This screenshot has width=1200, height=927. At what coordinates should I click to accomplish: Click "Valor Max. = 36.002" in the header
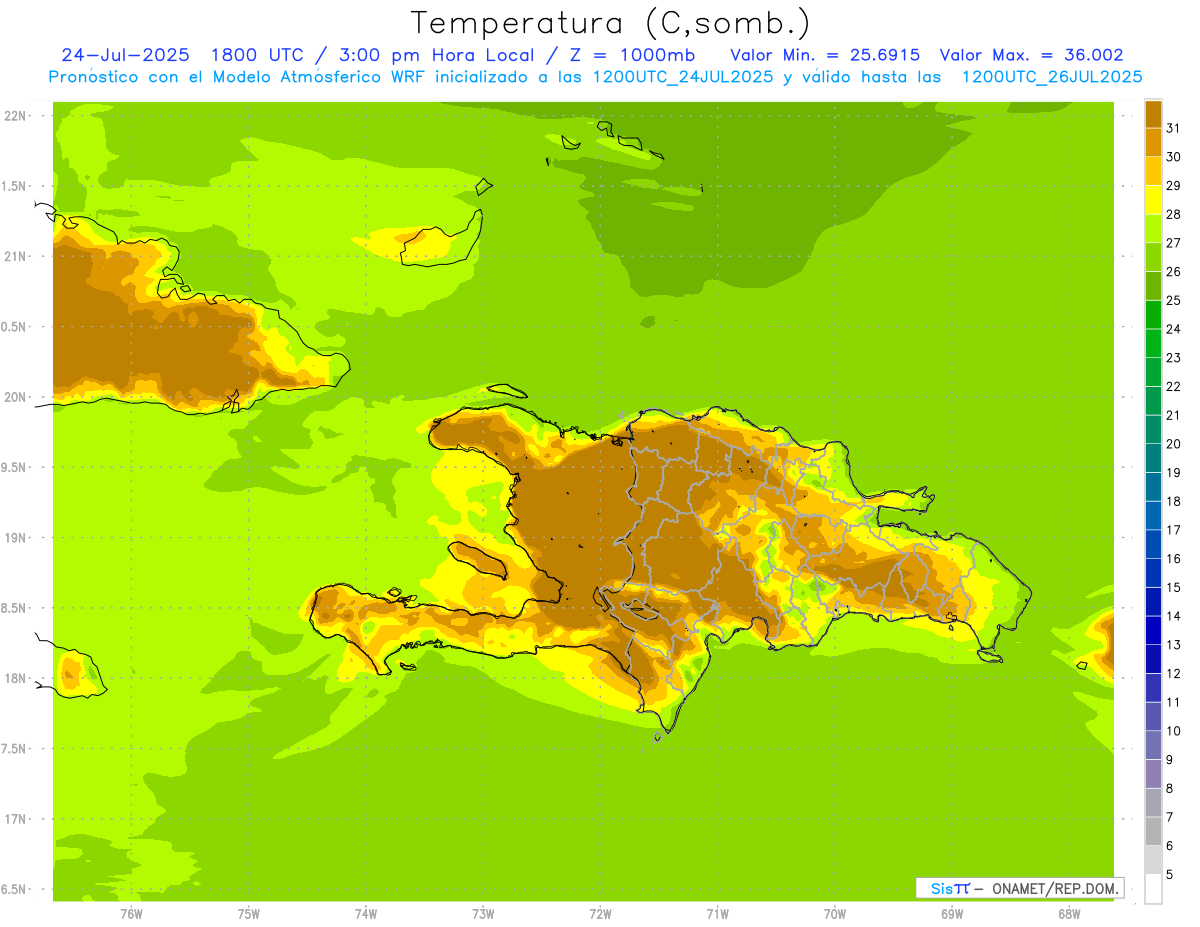pos(1032,55)
